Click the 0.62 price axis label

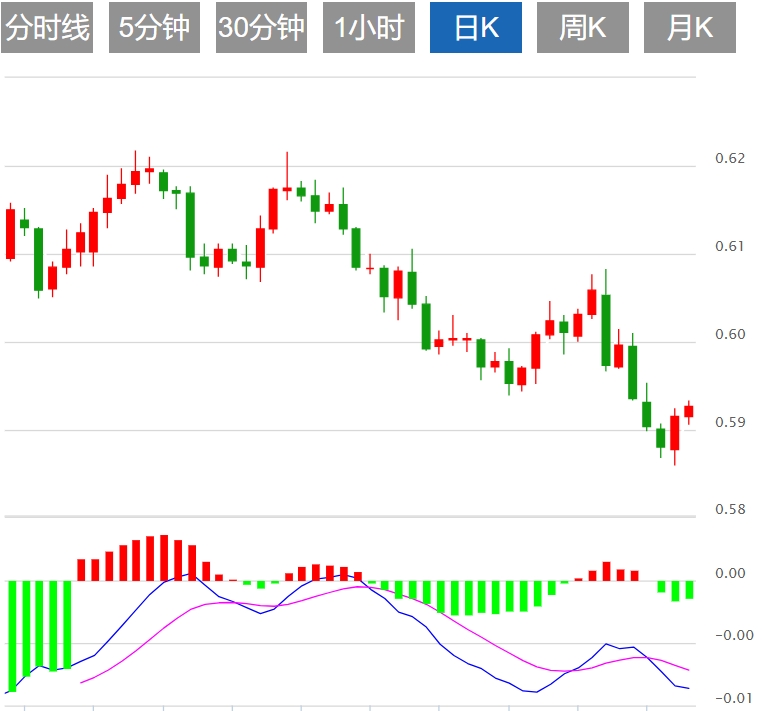(731, 158)
